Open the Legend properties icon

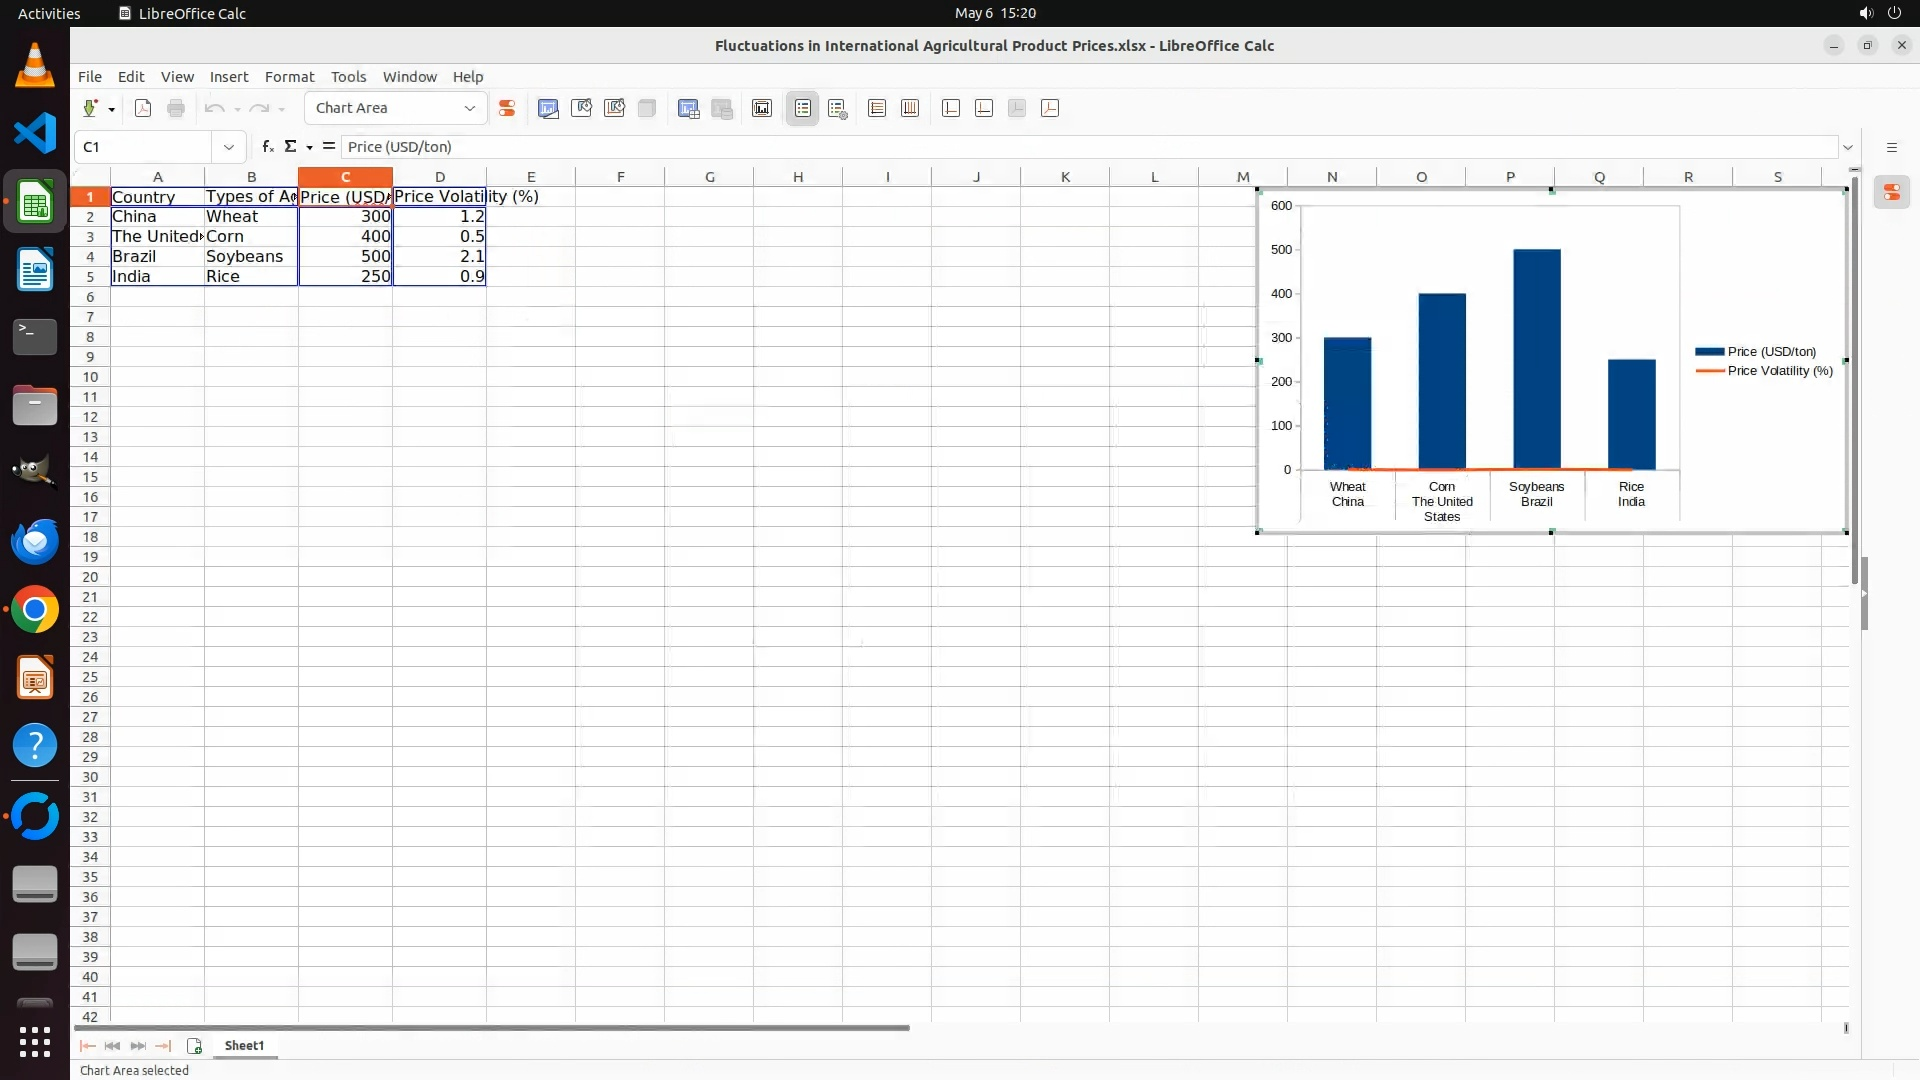[838, 108]
